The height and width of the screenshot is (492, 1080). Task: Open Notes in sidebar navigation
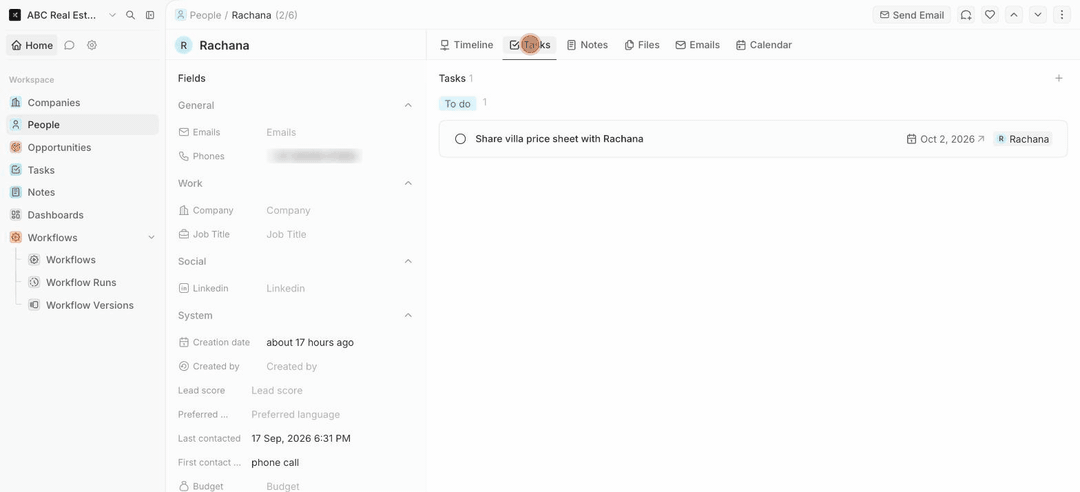pyautogui.click(x=83, y=192)
